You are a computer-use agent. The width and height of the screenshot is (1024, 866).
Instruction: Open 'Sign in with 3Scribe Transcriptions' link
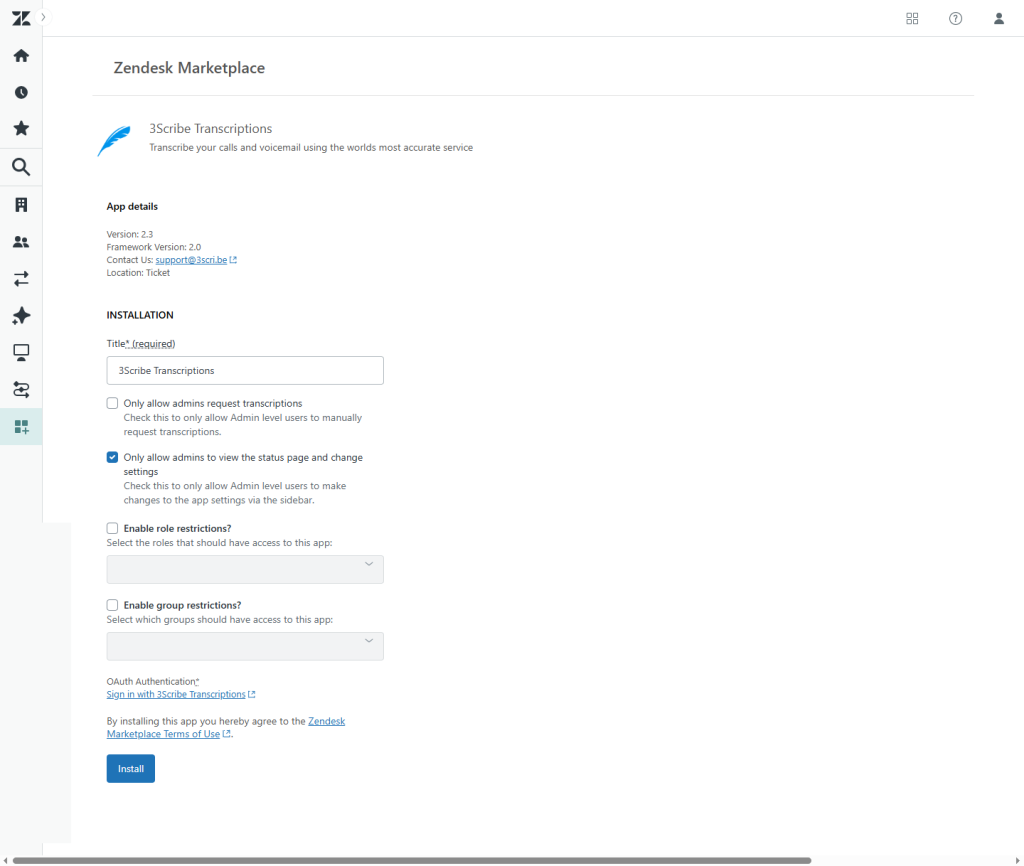click(176, 694)
